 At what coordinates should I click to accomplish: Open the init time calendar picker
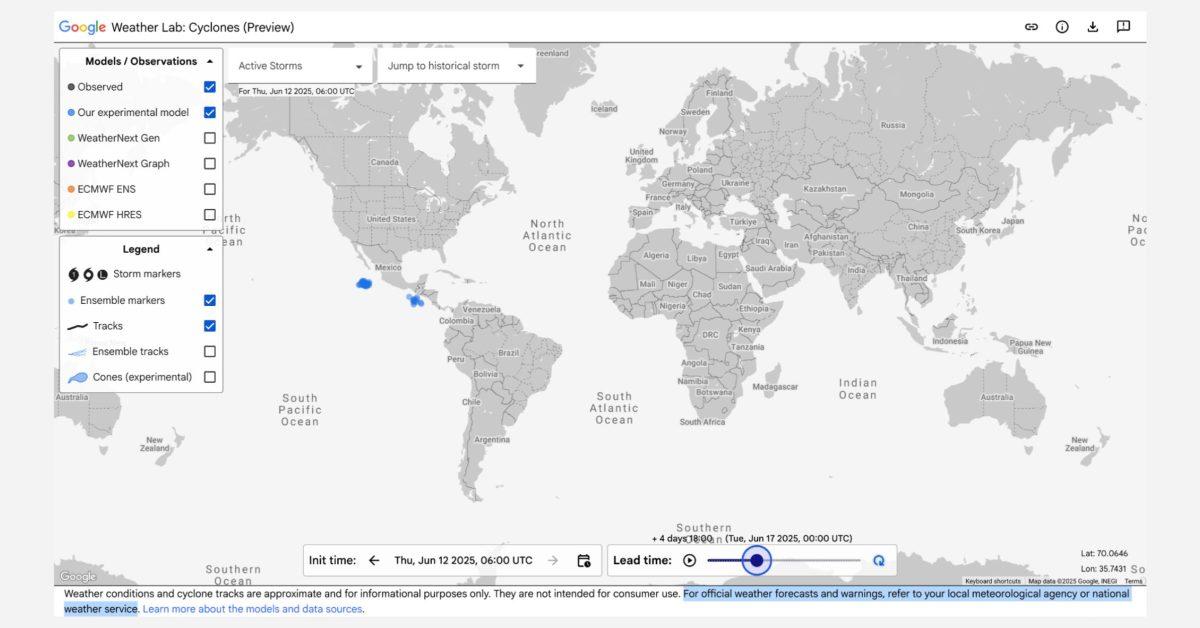tap(584, 561)
